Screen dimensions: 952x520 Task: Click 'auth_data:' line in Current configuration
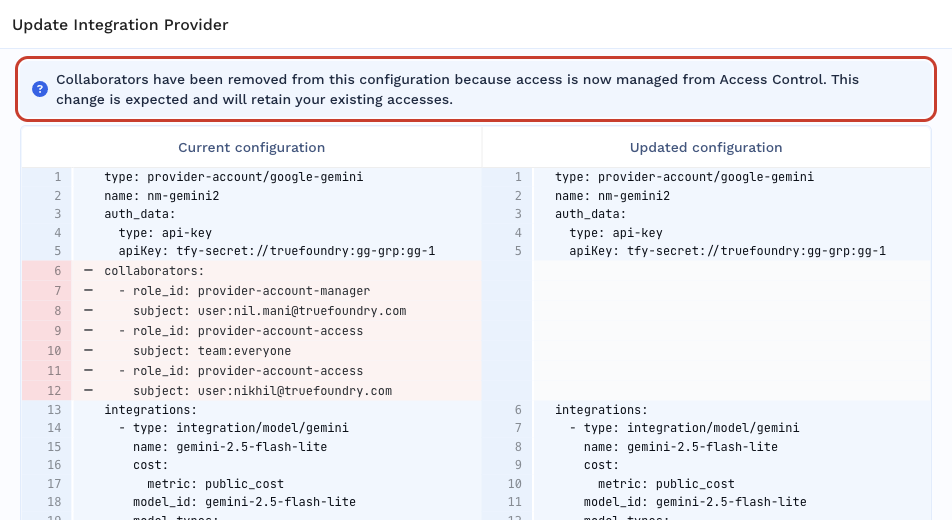[x=140, y=214]
